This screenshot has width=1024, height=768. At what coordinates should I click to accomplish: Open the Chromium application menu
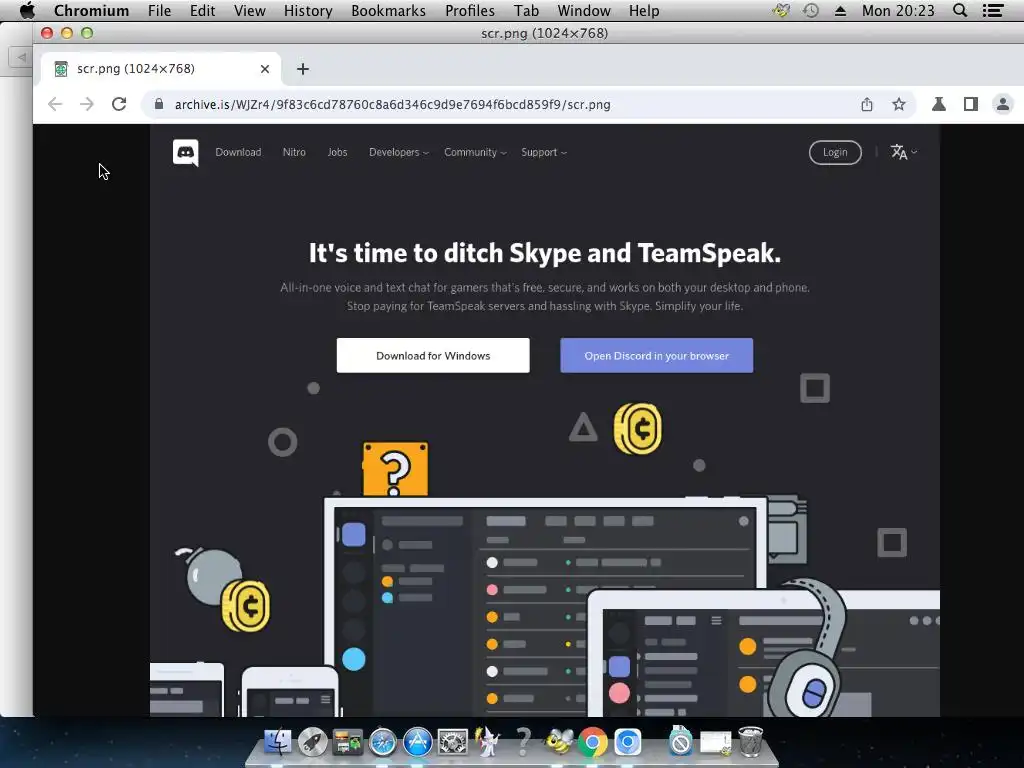tap(91, 11)
